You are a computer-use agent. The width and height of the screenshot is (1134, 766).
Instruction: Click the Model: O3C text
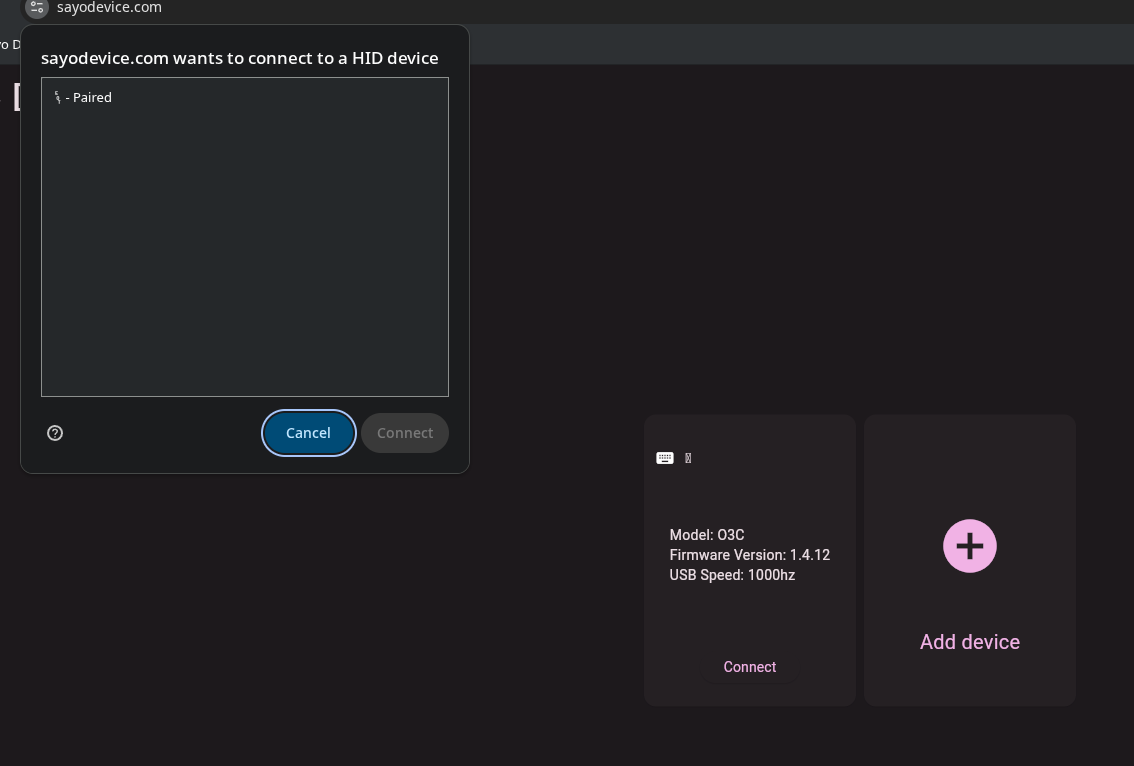(706, 535)
